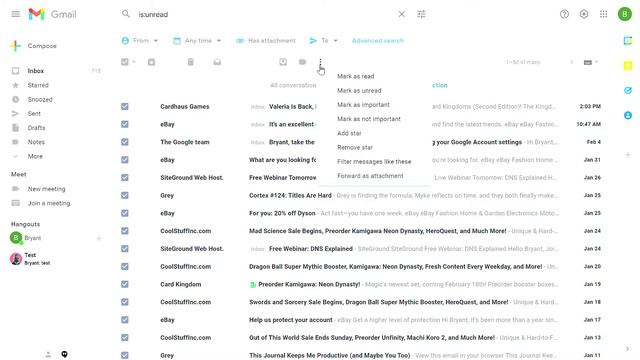Open the select-all dropdown arrow
This screenshot has width=640, height=360.
pos(134,62)
